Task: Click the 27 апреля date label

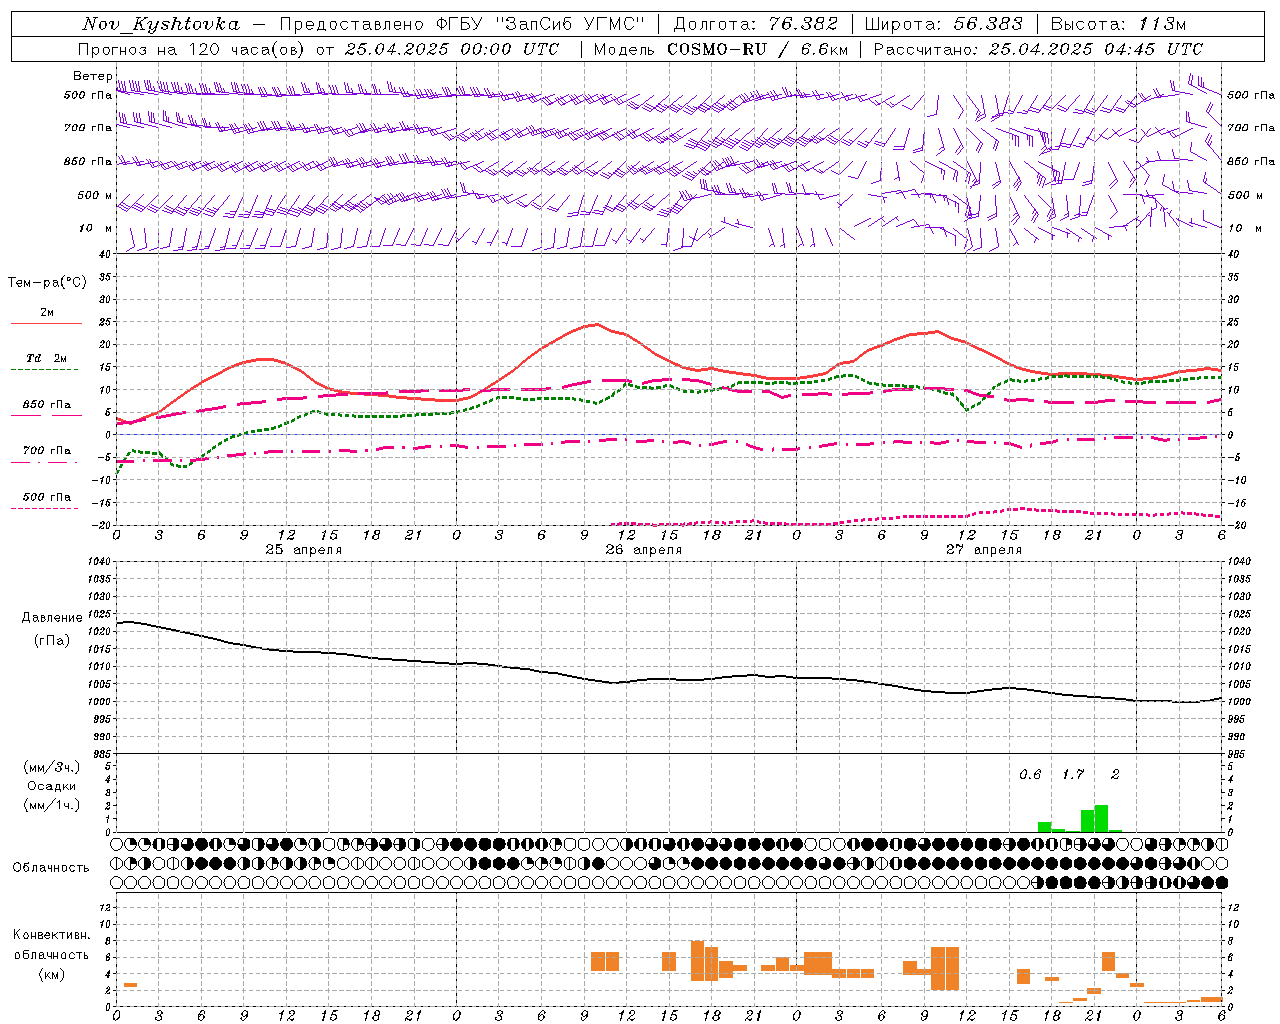Action: (984, 550)
